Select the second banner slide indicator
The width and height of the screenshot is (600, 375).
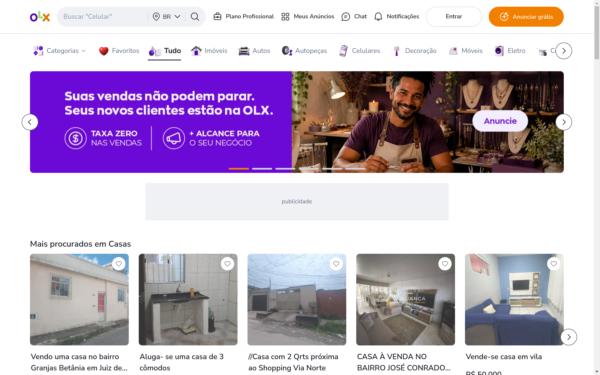click(x=262, y=169)
